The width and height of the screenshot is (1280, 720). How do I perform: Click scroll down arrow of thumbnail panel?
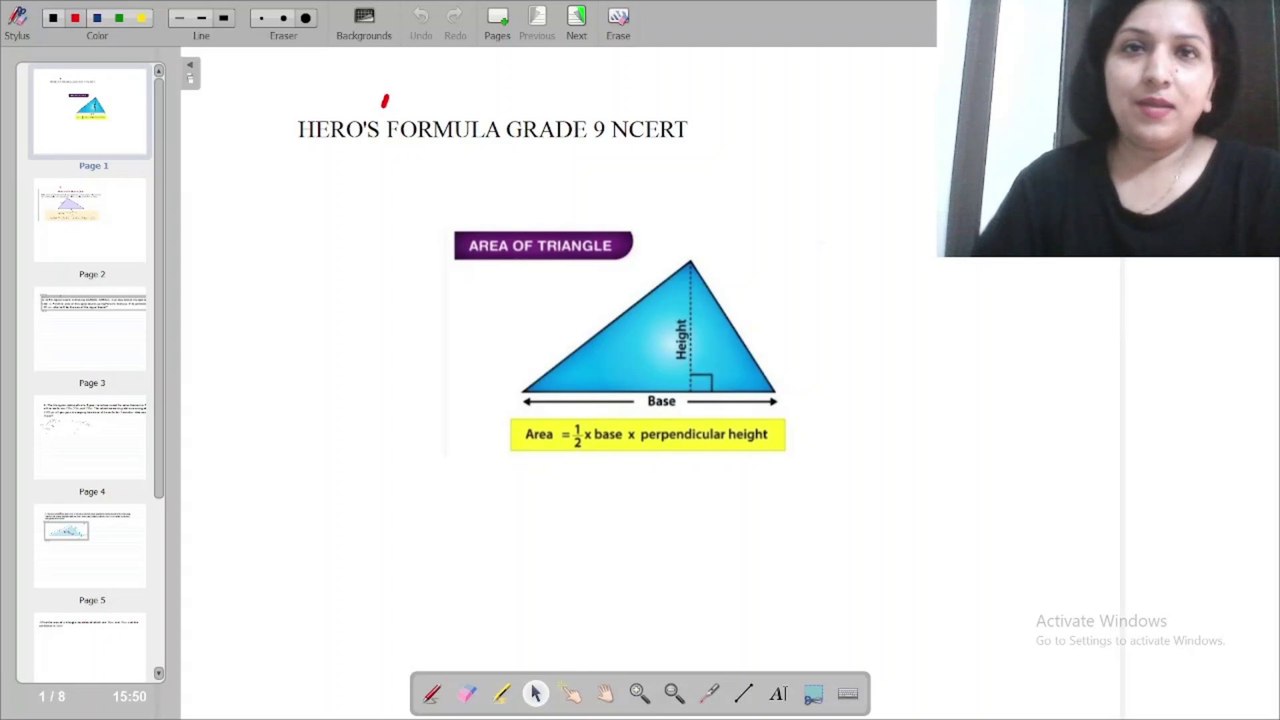coord(158,674)
